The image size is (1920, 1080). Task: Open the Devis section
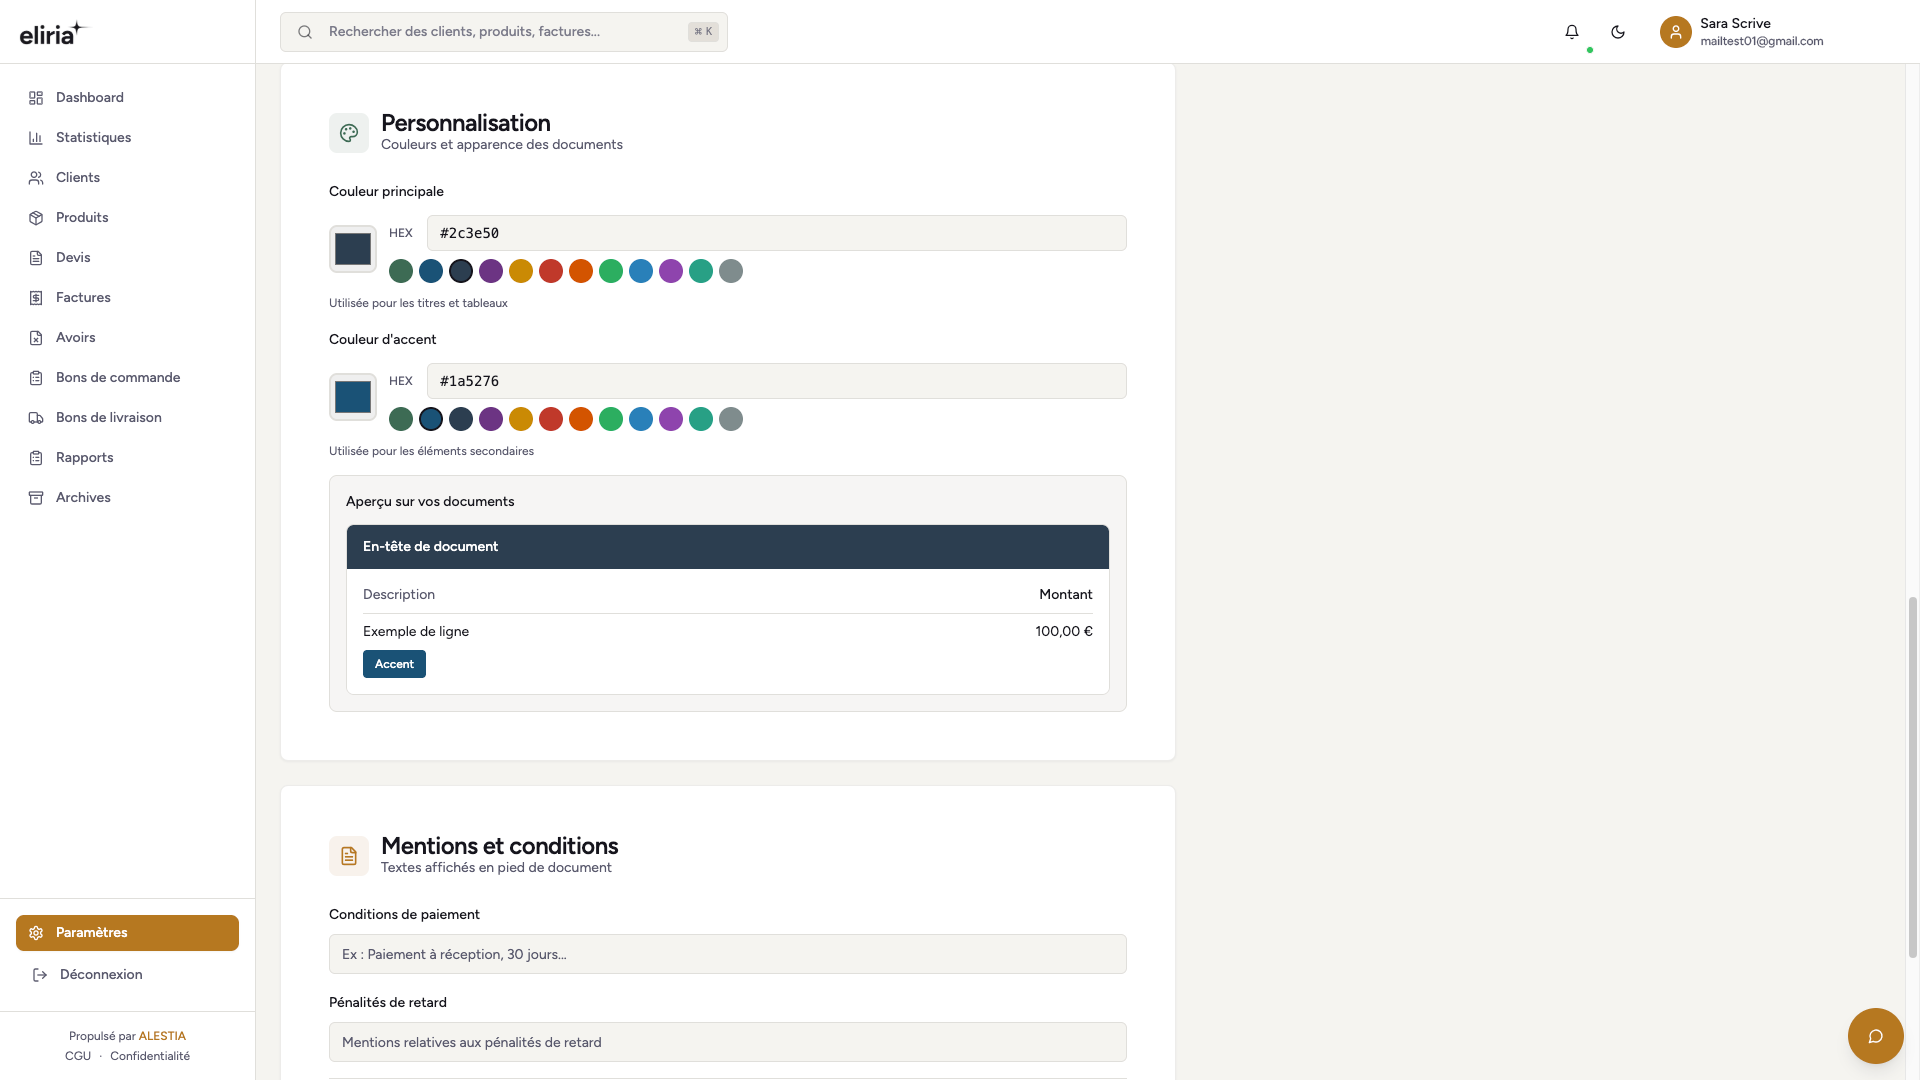[x=74, y=257]
